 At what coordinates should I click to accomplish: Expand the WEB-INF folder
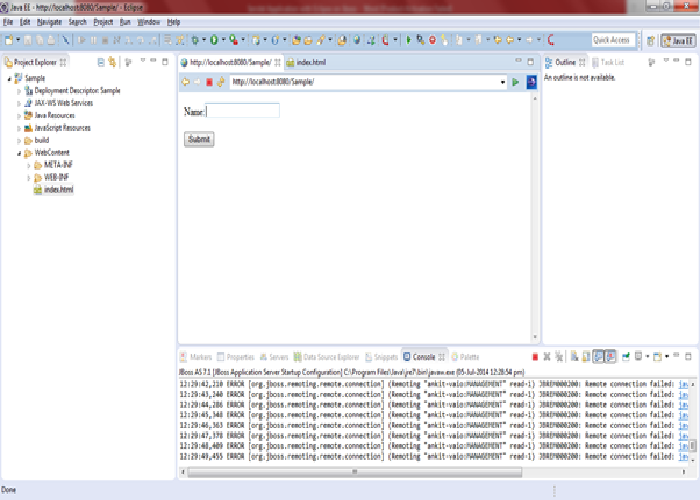click(x=29, y=178)
